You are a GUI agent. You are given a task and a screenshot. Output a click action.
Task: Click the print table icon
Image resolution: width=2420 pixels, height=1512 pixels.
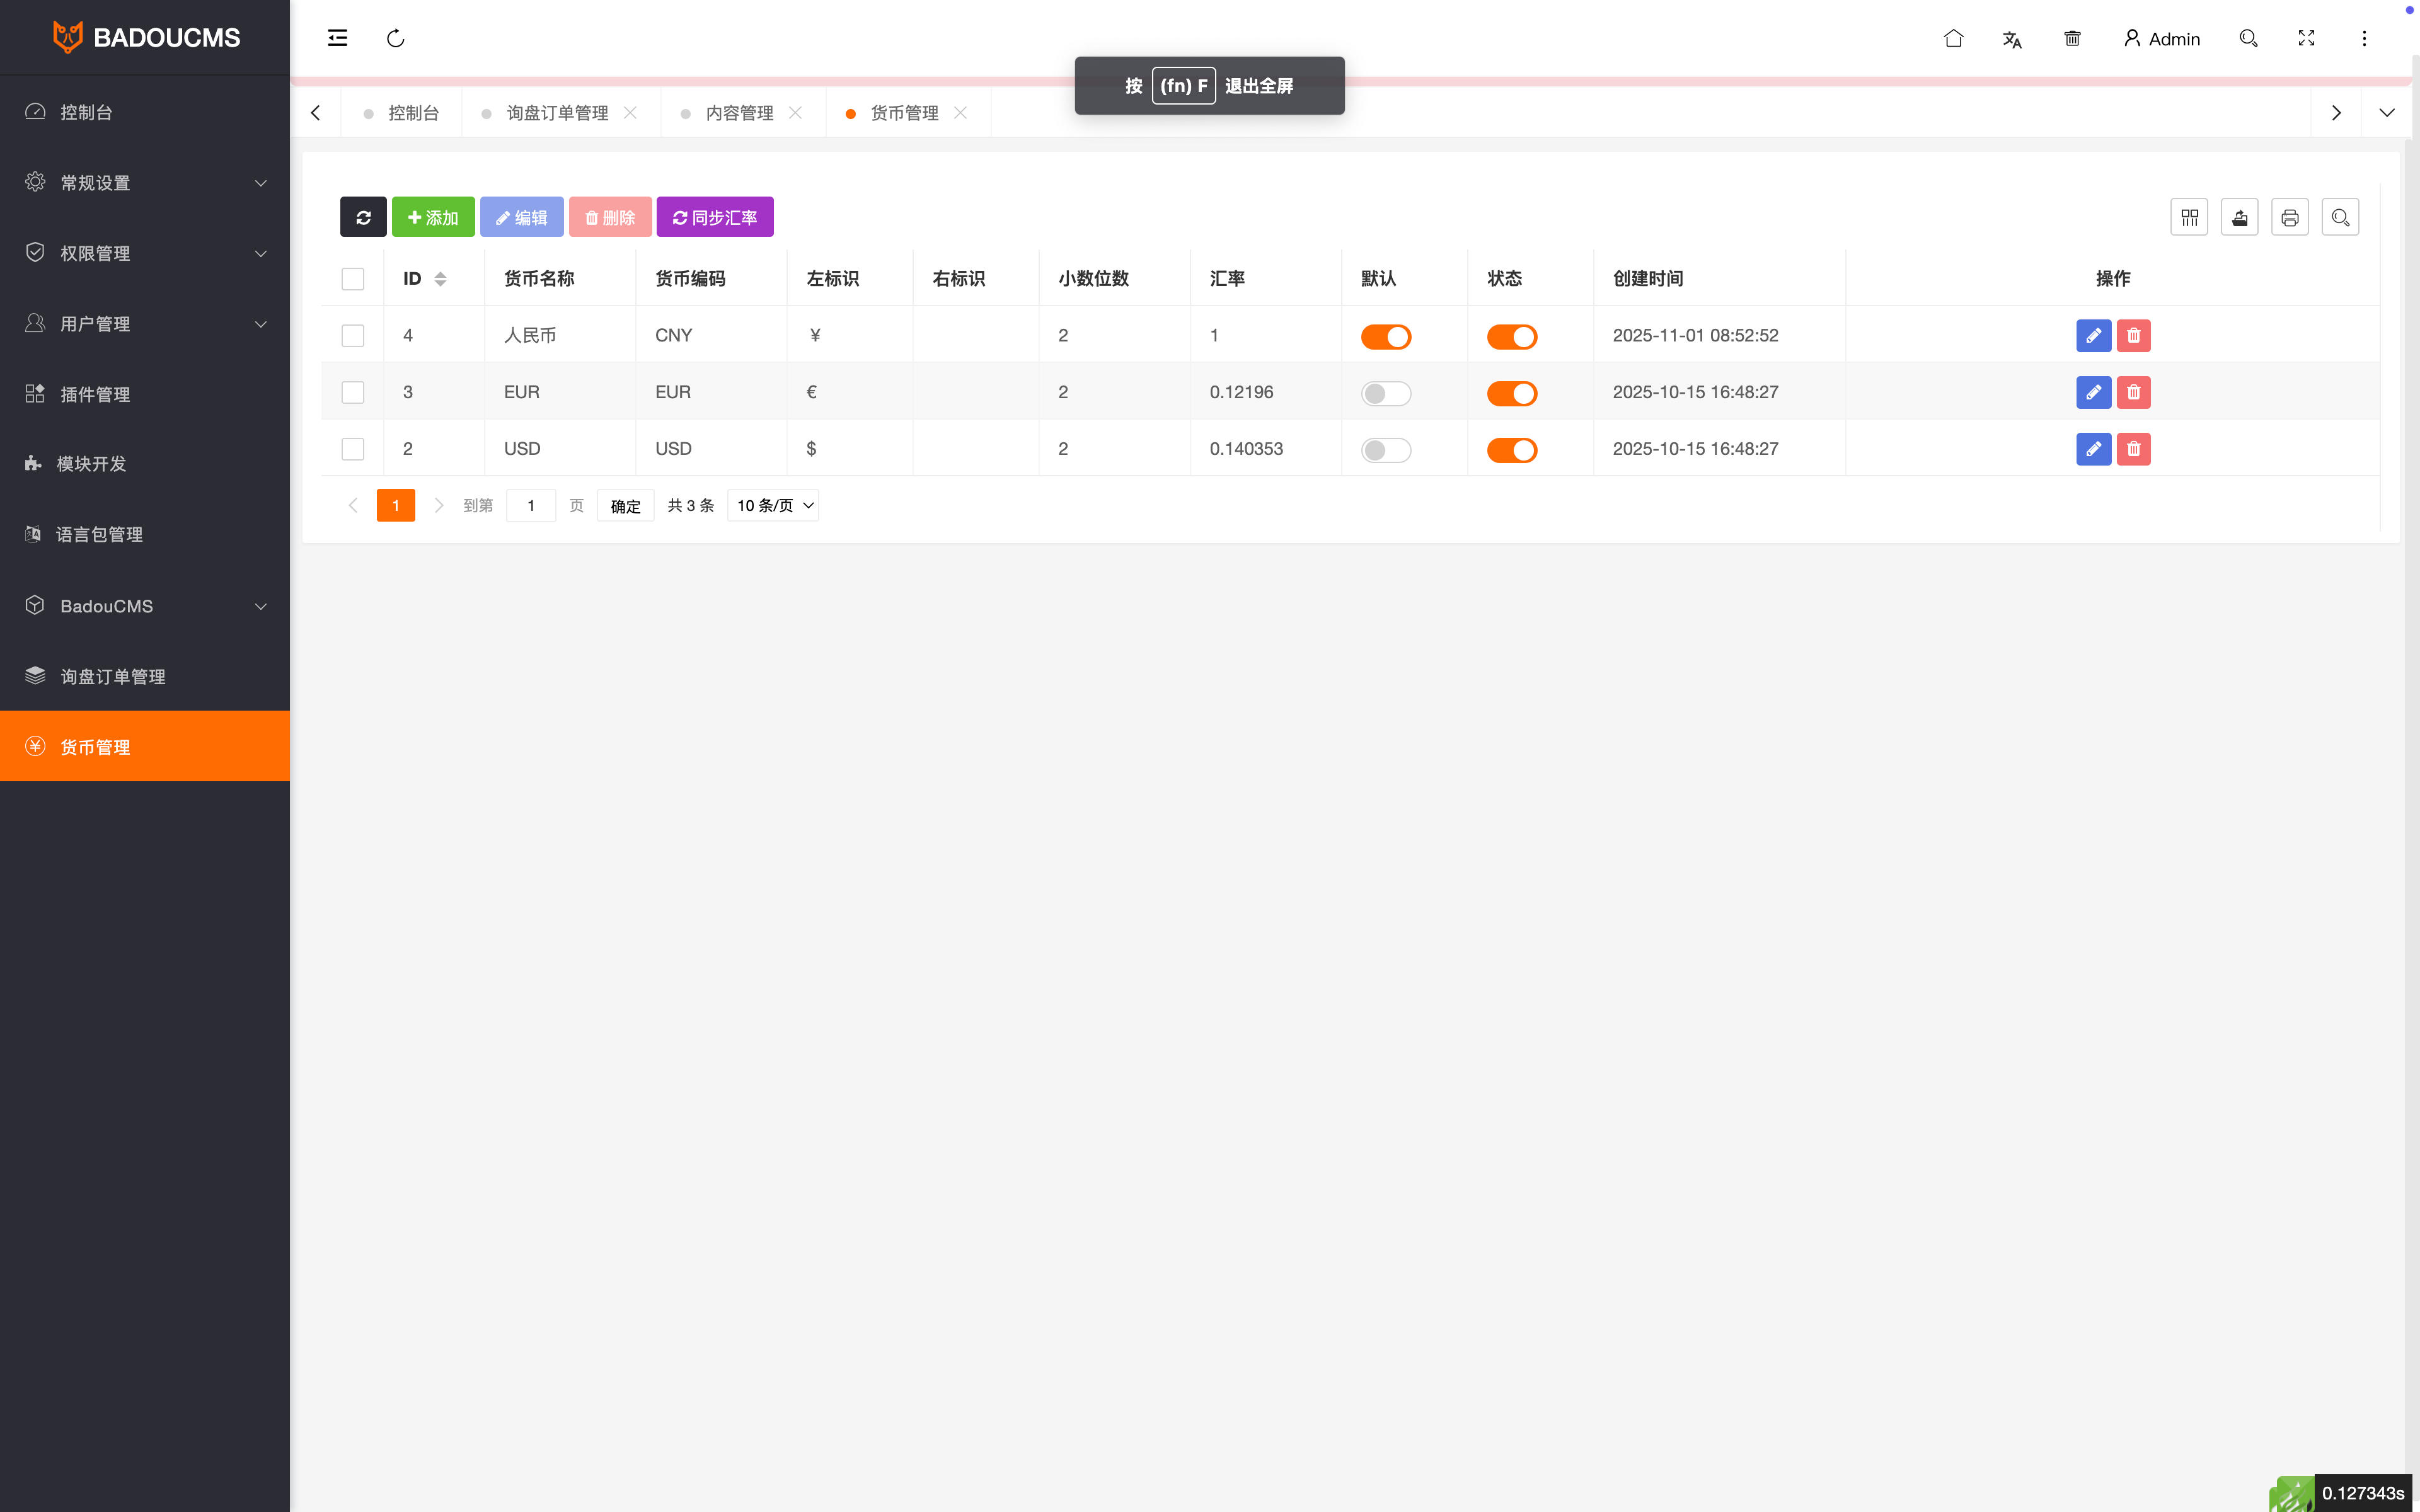pos(2289,217)
